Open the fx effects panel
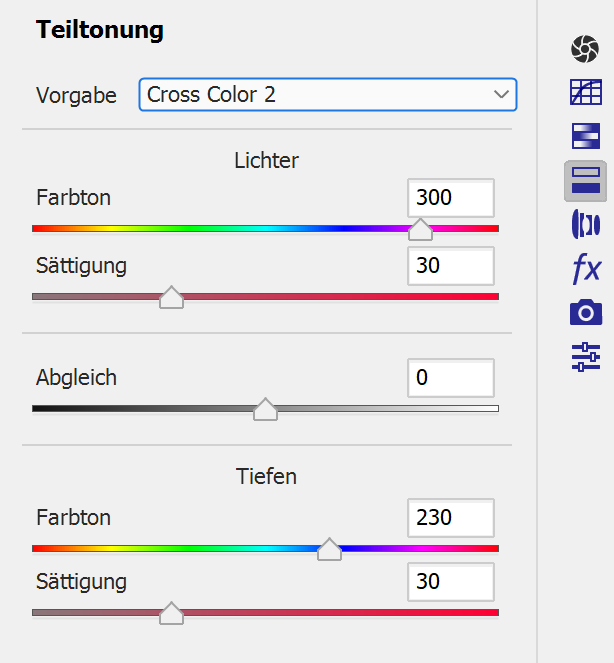This screenshot has width=614, height=663. pyautogui.click(x=585, y=269)
